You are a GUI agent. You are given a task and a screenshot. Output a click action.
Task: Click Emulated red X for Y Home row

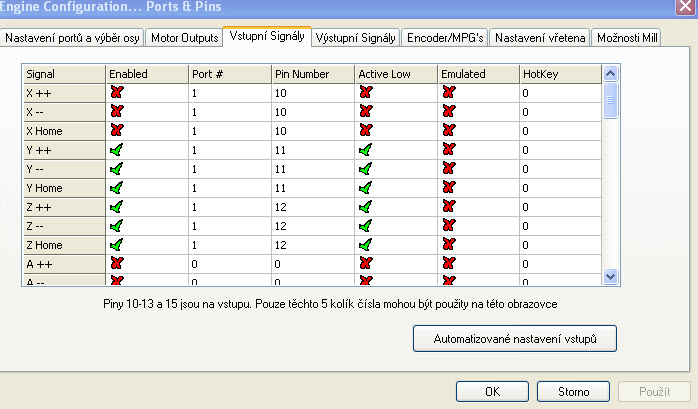(448, 187)
